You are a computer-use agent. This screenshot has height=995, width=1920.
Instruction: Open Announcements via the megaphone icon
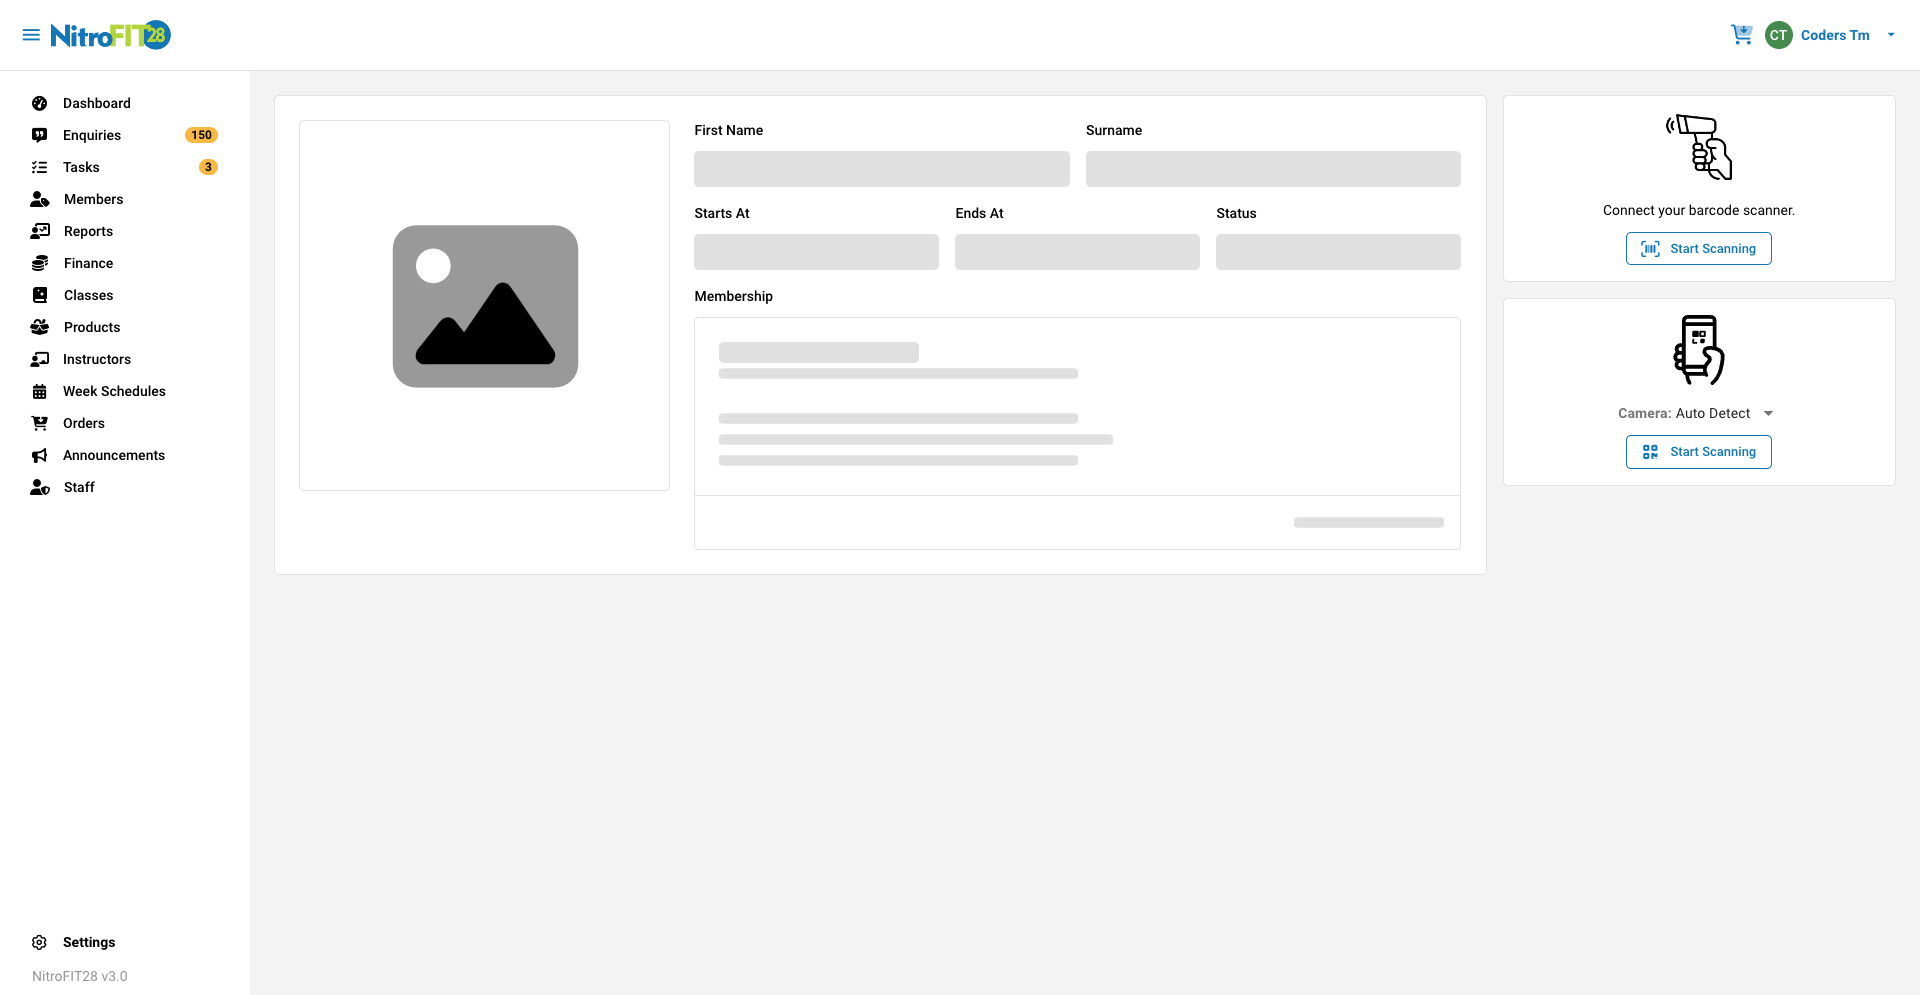coord(39,455)
